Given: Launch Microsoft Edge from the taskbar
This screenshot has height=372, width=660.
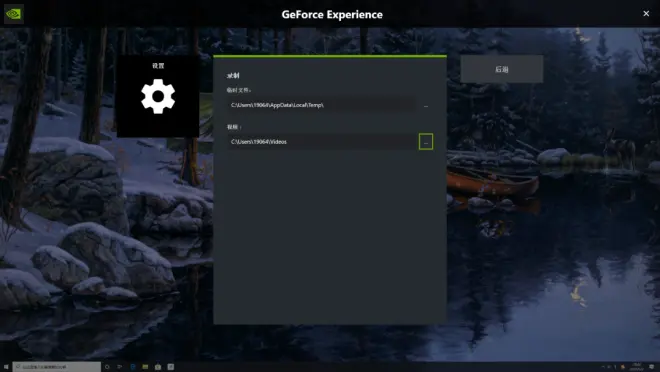Looking at the screenshot, I should (133, 367).
